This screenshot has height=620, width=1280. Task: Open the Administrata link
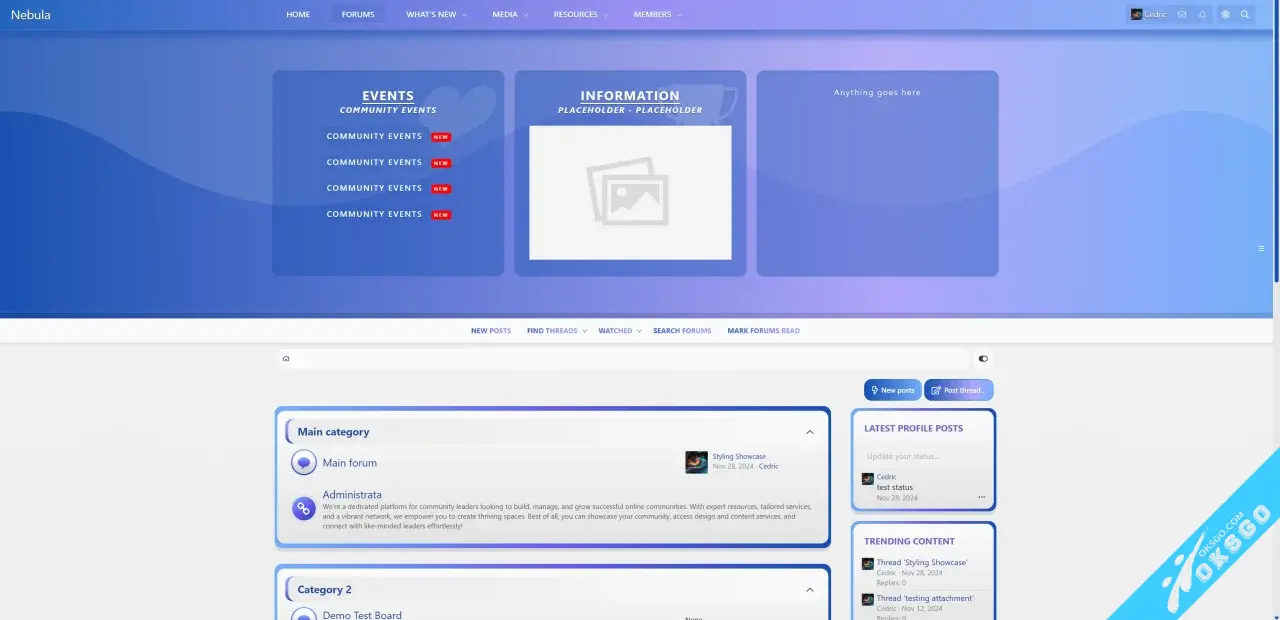point(352,495)
